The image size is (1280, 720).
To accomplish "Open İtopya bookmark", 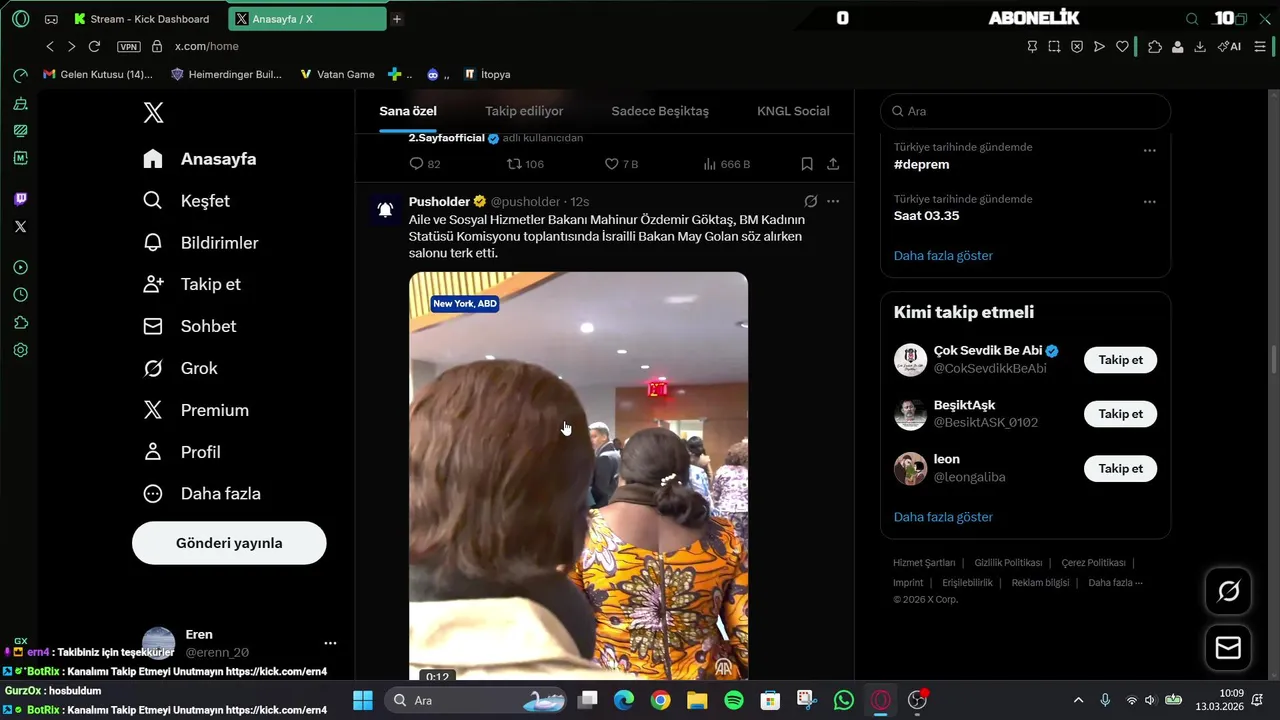I will pyautogui.click(x=488, y=74).
